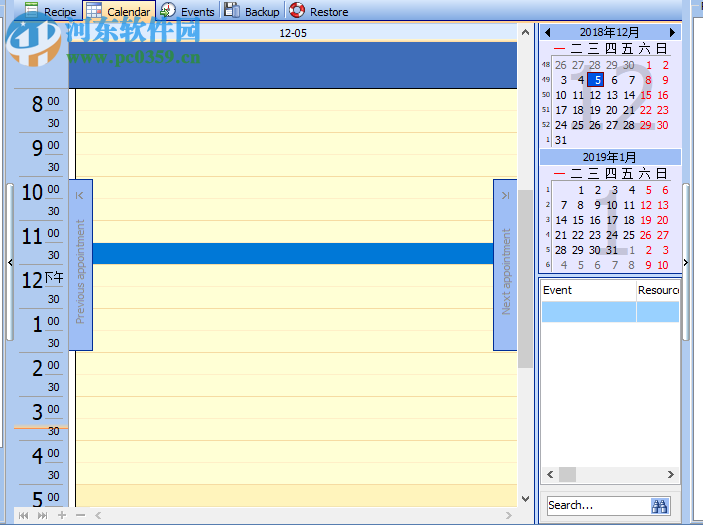Click the Search input field
Viewport: 703px width, 526px height.
pos(599,505)
